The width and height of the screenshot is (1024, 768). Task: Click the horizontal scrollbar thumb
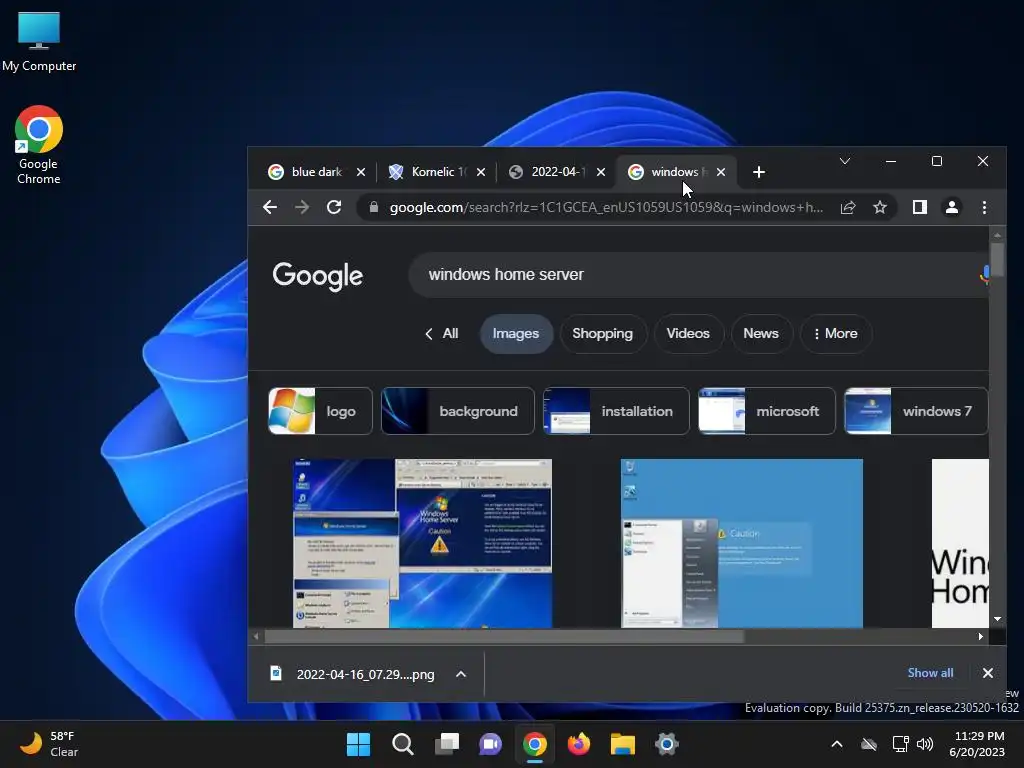(504, 637)
